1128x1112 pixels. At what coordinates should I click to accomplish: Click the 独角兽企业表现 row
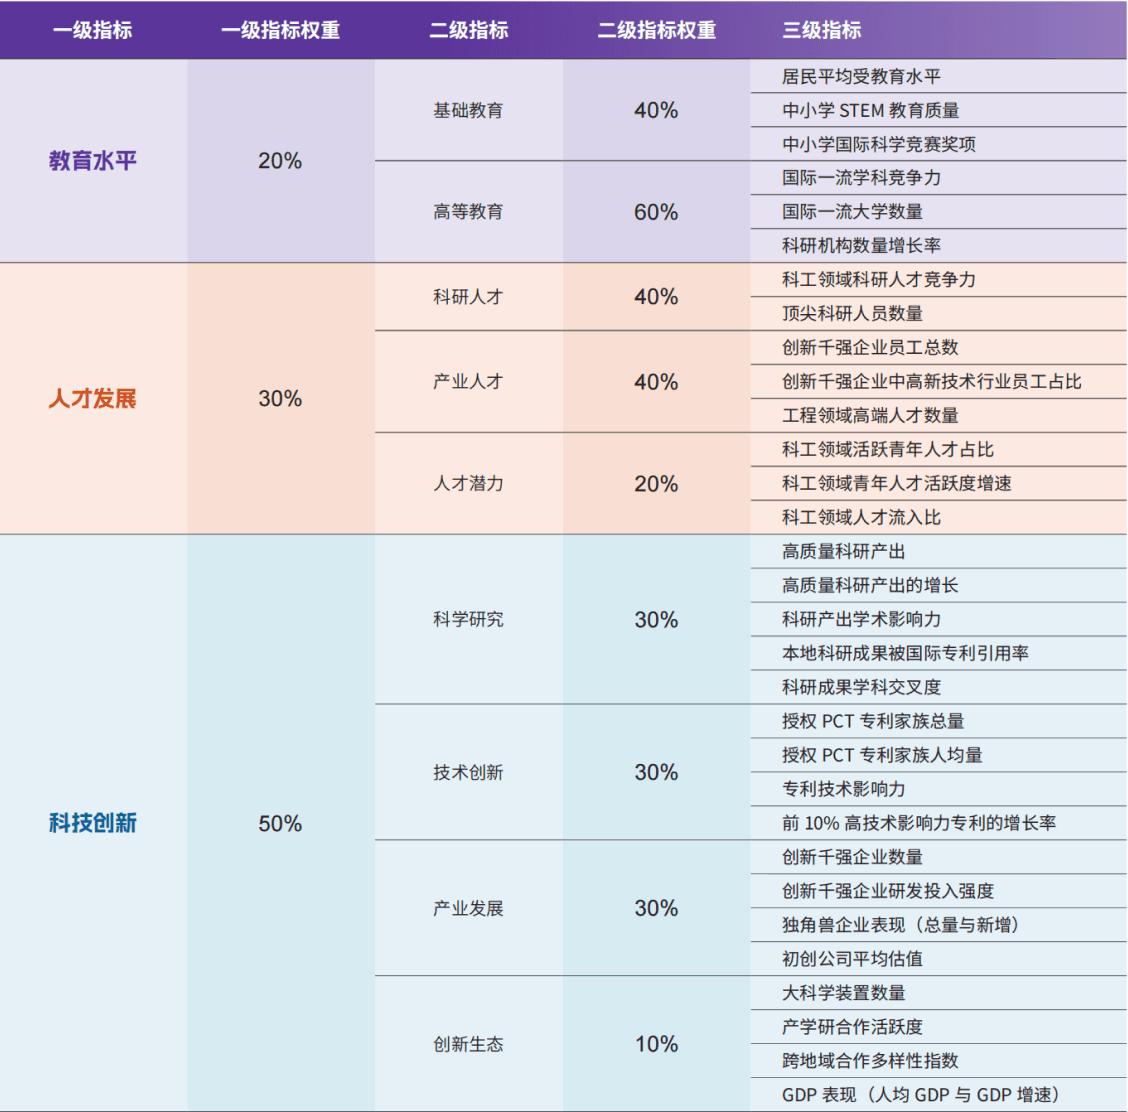pyautogui.click(x=900, y=925)
